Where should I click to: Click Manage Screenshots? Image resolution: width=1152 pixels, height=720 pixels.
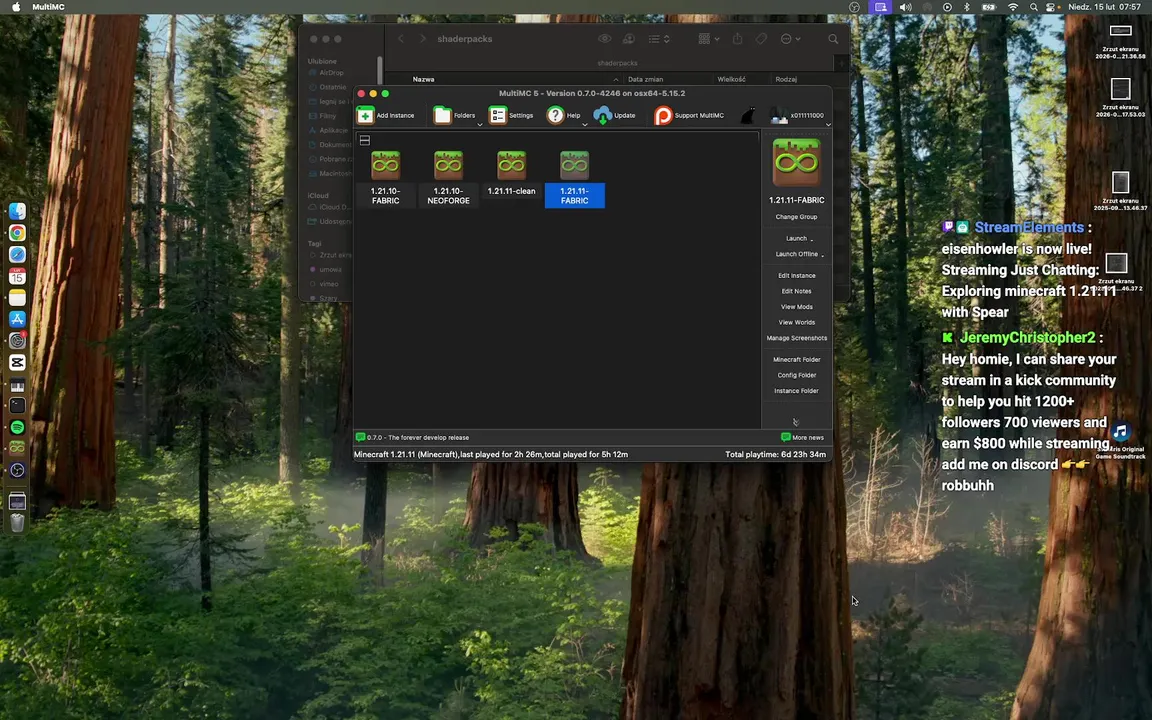tap(796, 338)
